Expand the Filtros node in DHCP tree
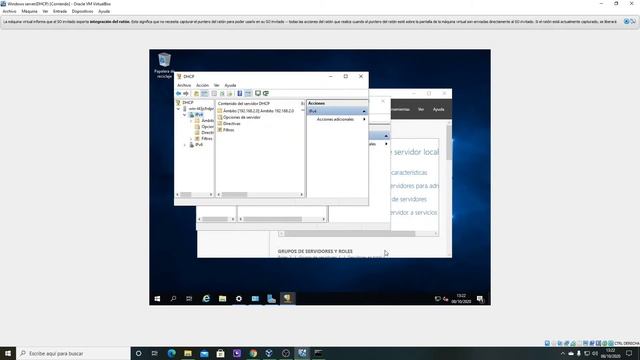Screen dimensions: 640x360 tap(191, 139)
